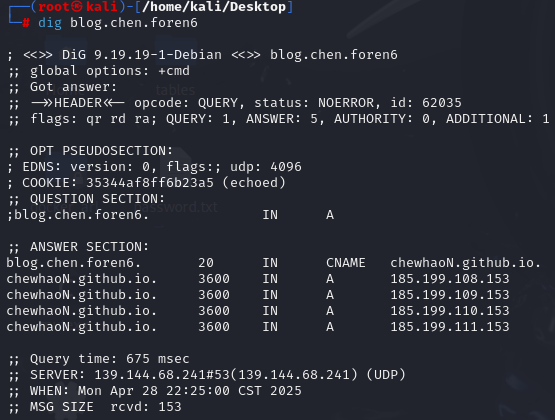
Task: Click the QUESTION SECTION heading
Action: [x=97, y=199]
